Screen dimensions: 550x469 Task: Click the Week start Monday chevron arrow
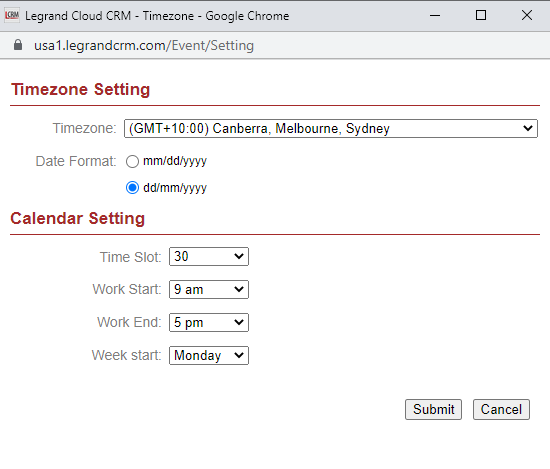(239, 355)
